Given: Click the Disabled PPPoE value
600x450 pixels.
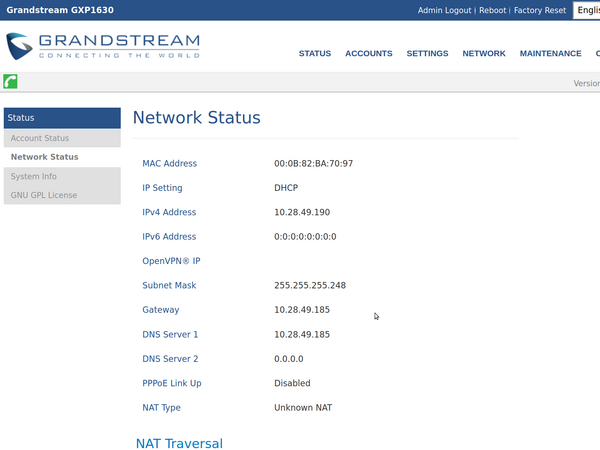Looking at the screenshot, I should [292, 383].
